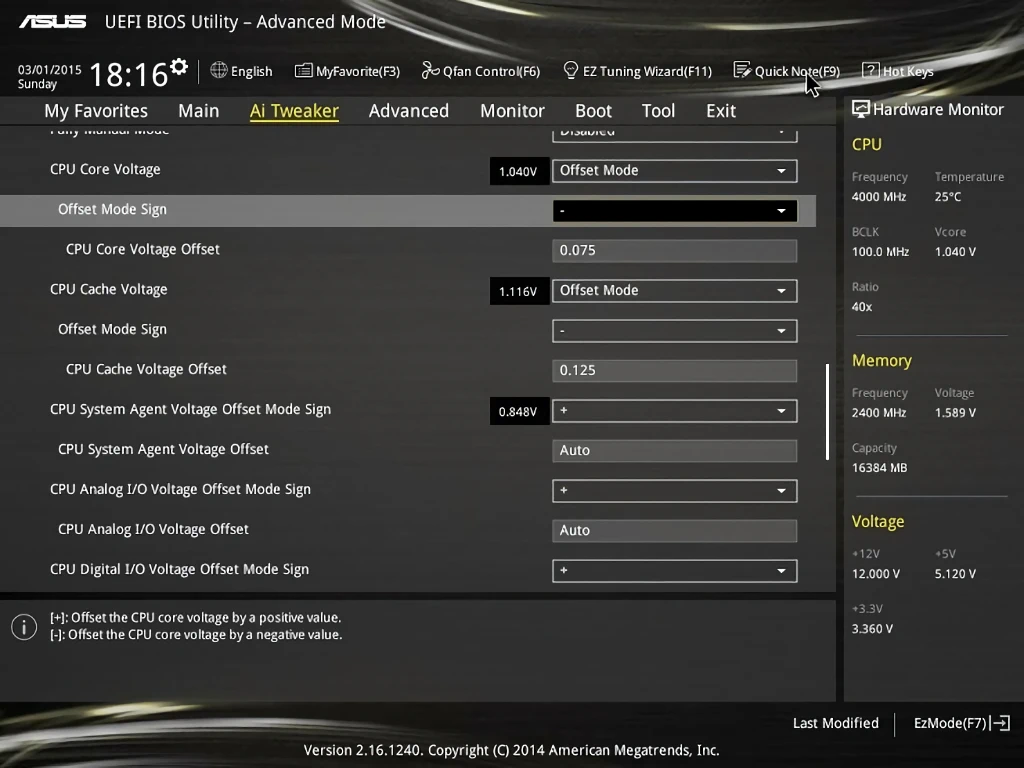Image resolution: width=1024 pixels, height=768 pixels.
Task: Click the CPU Core Voltage Offset field
Action: point(675,251)
